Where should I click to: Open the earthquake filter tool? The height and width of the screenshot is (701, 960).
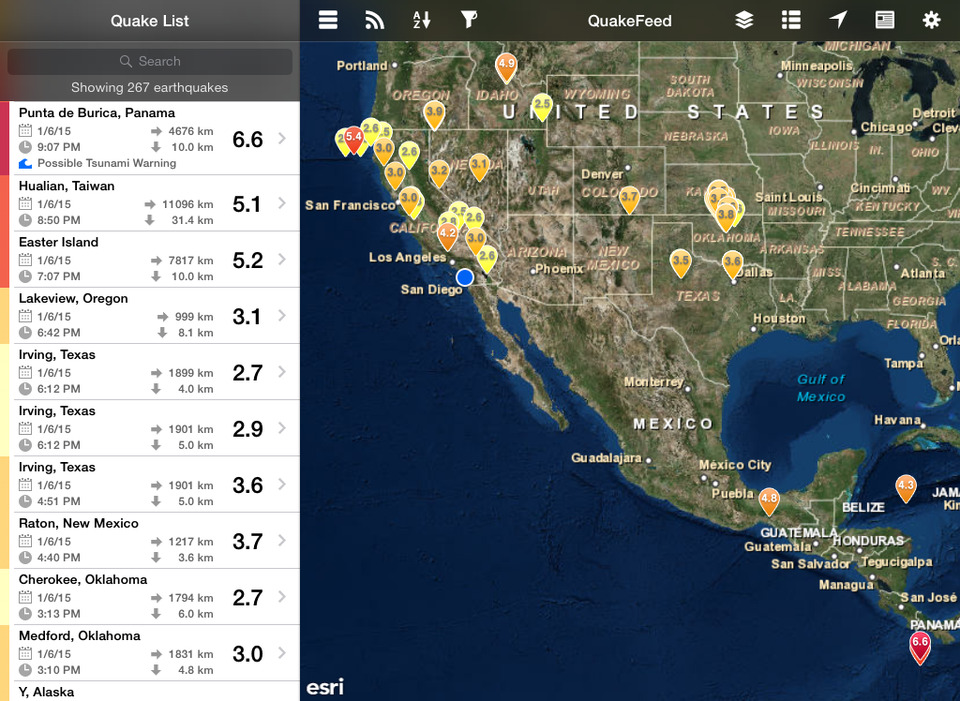point(468,20)
